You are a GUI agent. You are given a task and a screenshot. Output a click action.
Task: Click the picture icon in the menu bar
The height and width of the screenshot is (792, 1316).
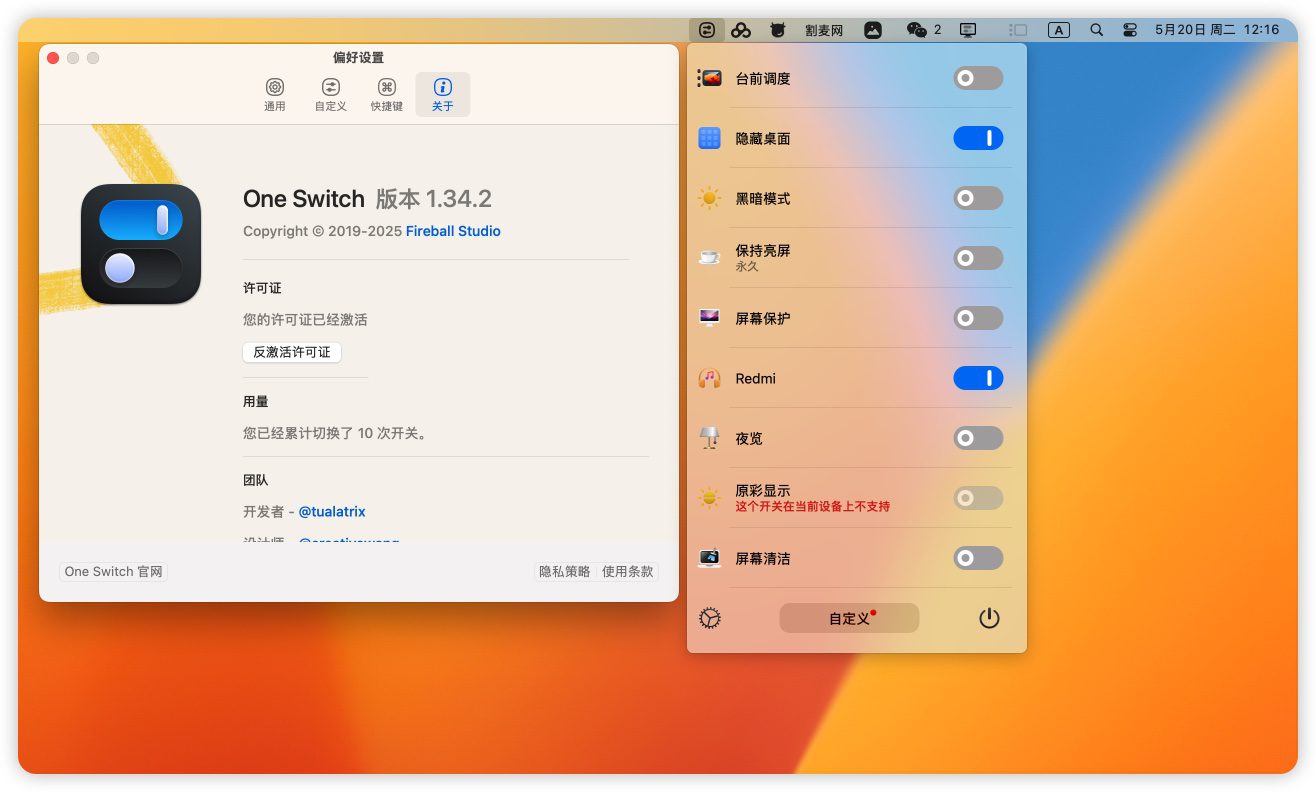(x=873, y=30)
